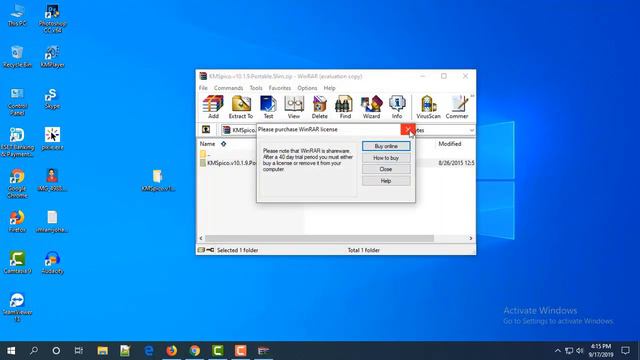Open the Windows Start menu
The width and height of the screenshot is (640, 360).
tap(11, 351)
